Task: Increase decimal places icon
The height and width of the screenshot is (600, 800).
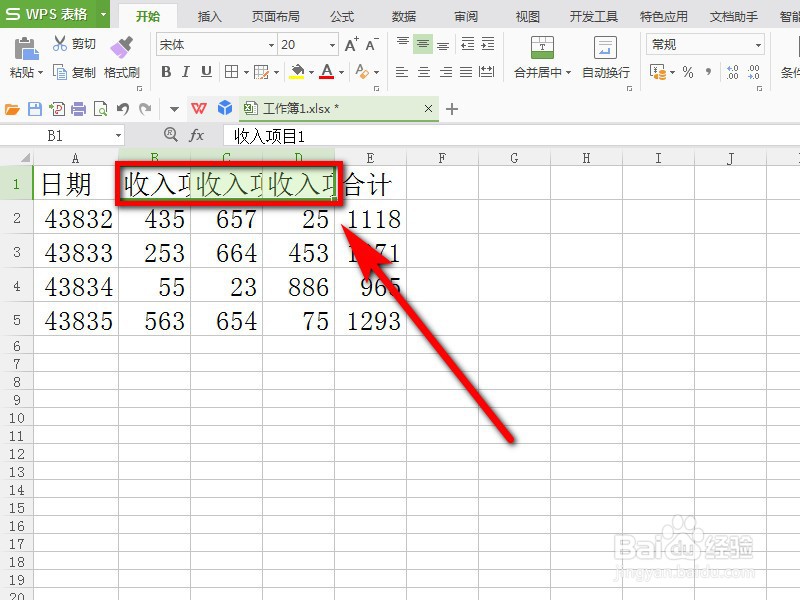Action: pos(733,72)
